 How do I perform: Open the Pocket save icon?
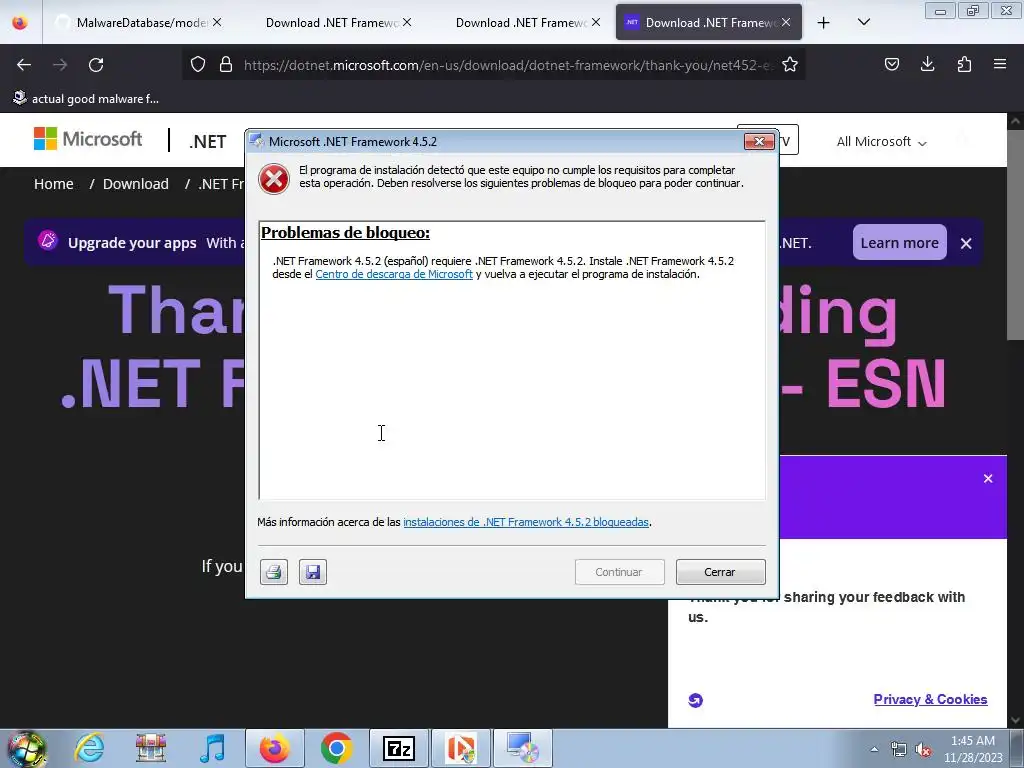coord(891,64)
